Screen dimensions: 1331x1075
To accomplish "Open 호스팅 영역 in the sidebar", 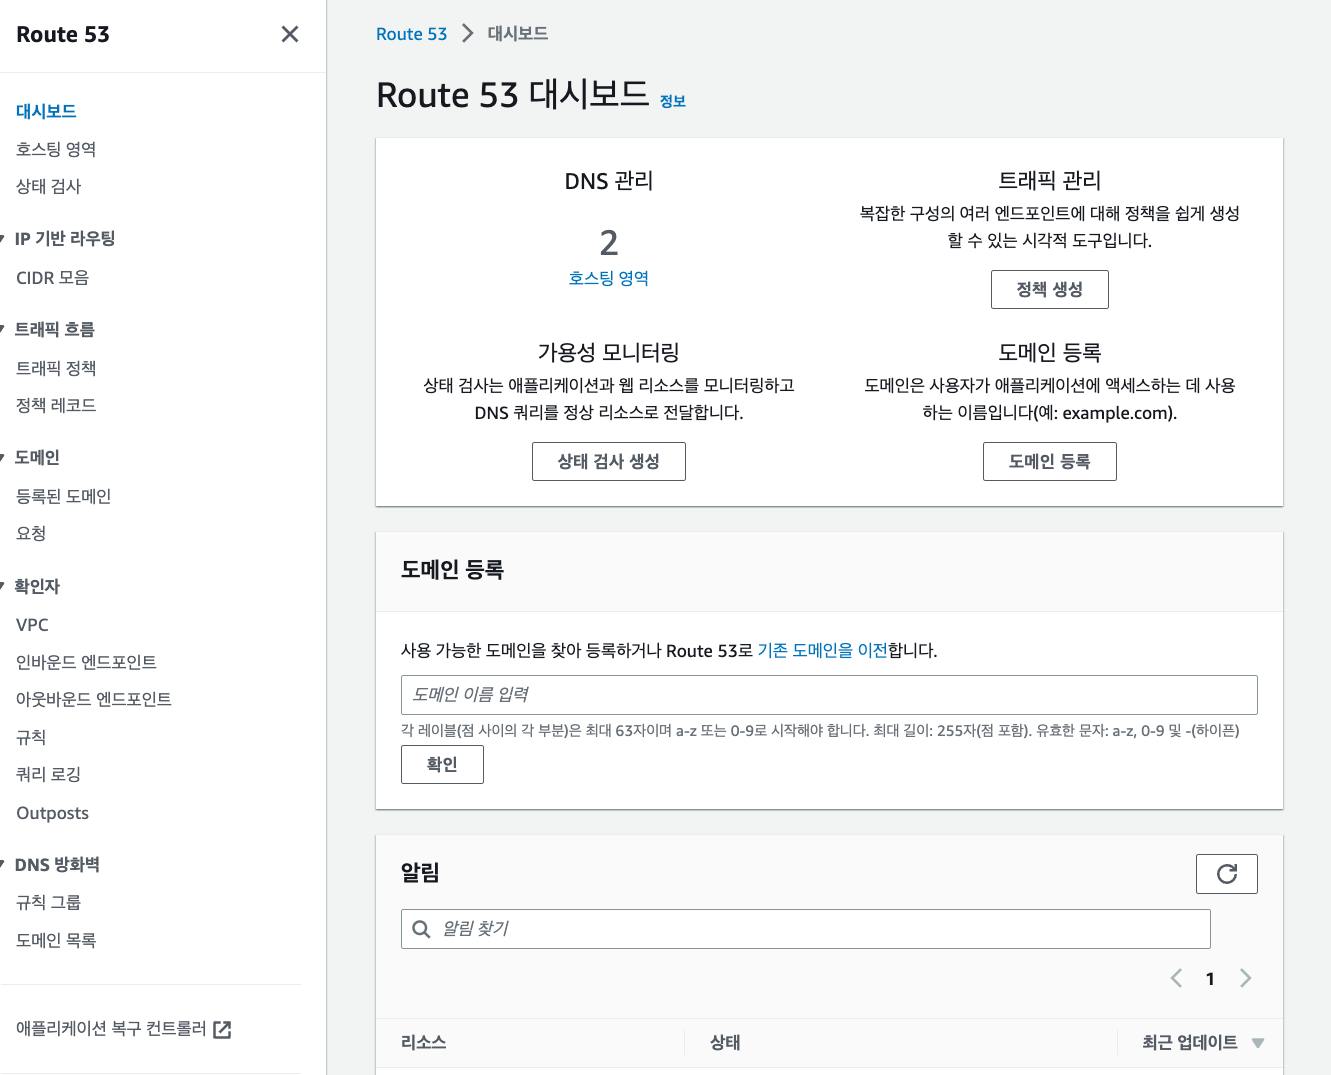I will [56, 149].
